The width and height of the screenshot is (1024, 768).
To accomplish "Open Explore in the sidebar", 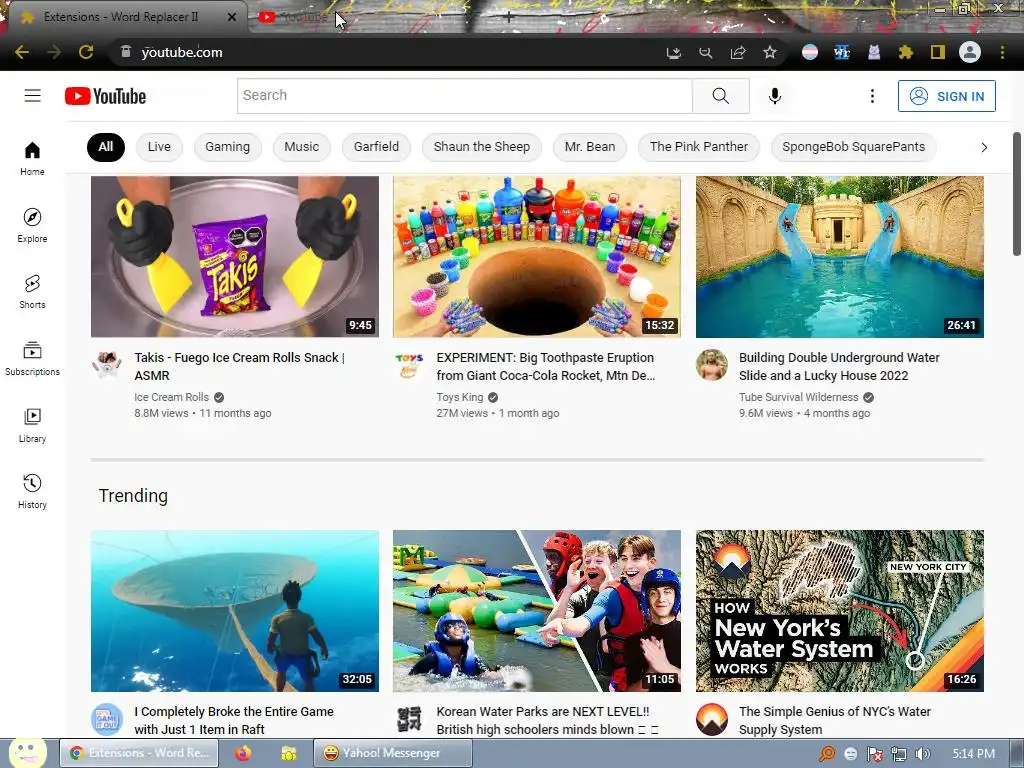I will click(32, 225).
